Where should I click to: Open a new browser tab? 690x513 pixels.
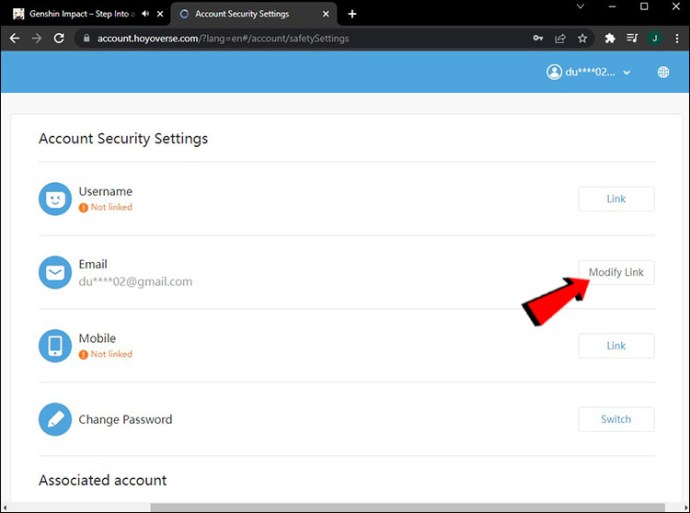(352, 14)
